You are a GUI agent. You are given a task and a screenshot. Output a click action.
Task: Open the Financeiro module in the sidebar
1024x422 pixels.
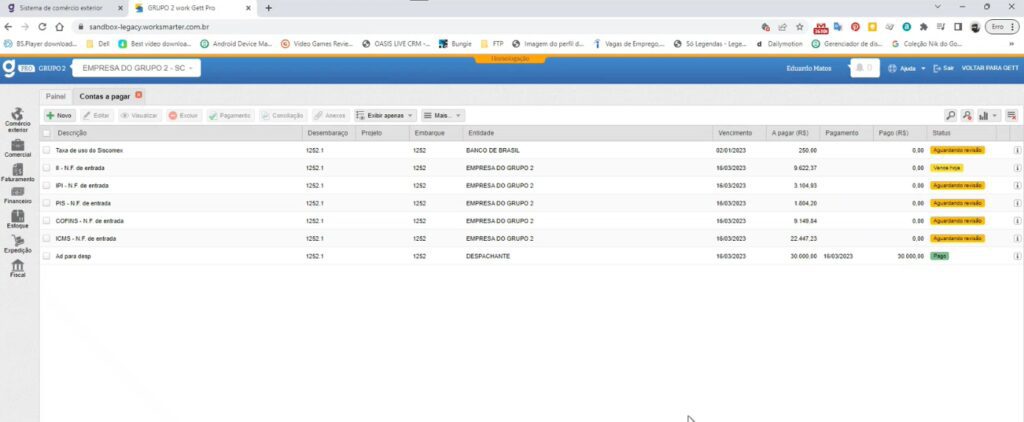click(17, 195)
